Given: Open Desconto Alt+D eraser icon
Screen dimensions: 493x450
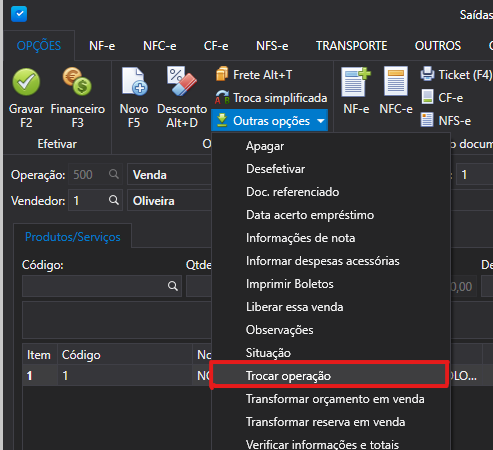Looking at the screenshot, I should point(182,81).
